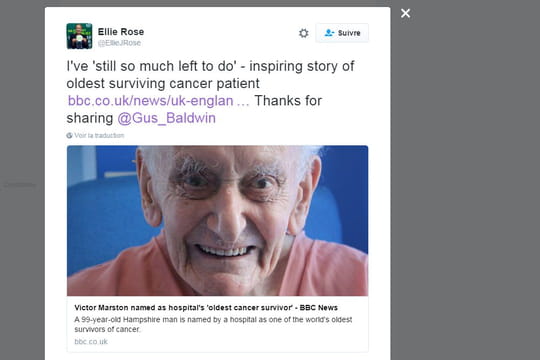The height and width of the screenshot is (360, 540).
Task: Open the @Gus_Baldwin mention
Action: tap(167, 118)
